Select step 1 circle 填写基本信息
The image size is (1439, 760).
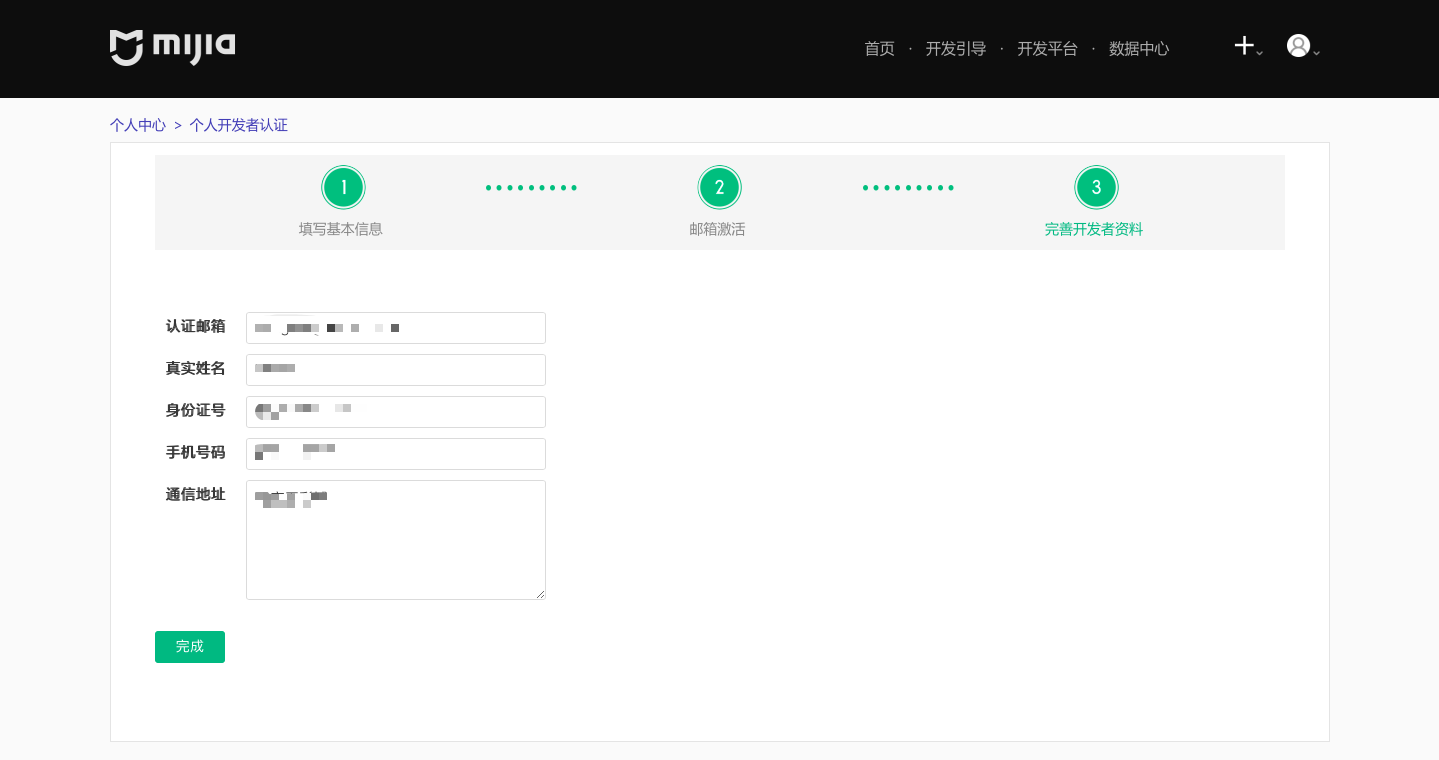(343, 187)
